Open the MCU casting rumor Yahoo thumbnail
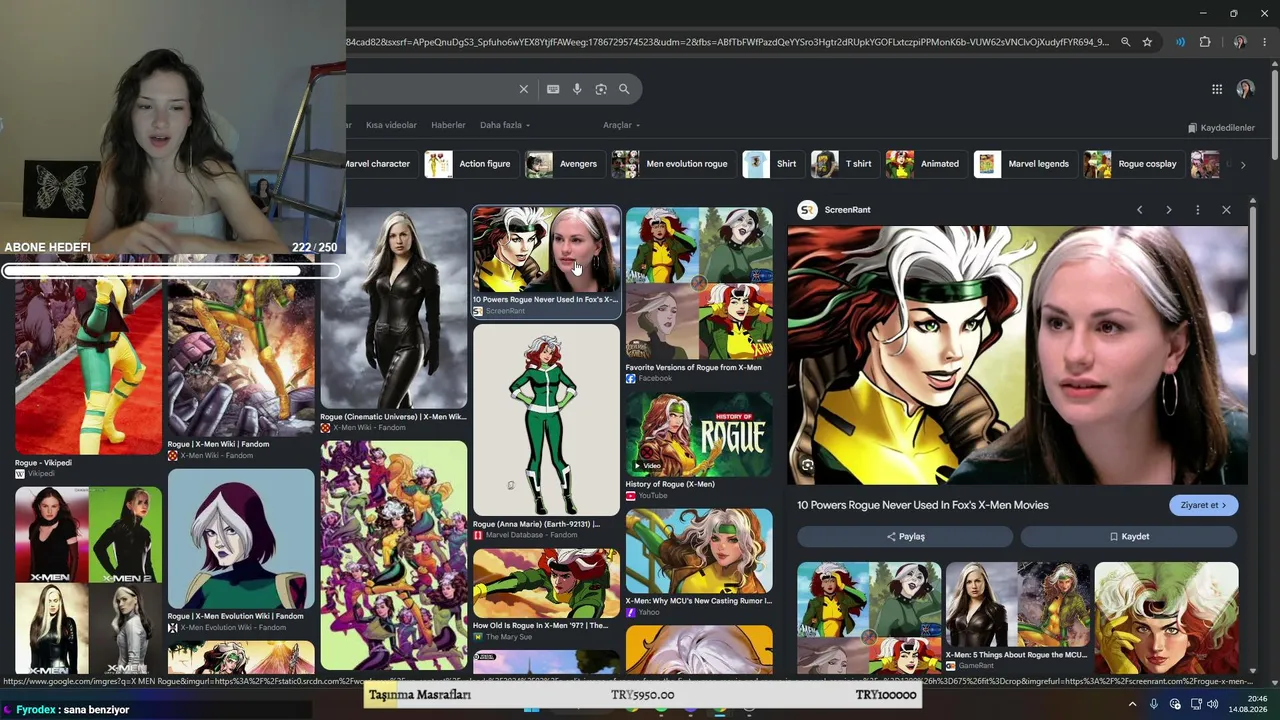The width and height of the screenshot is (1280, 720). [699, 551]
